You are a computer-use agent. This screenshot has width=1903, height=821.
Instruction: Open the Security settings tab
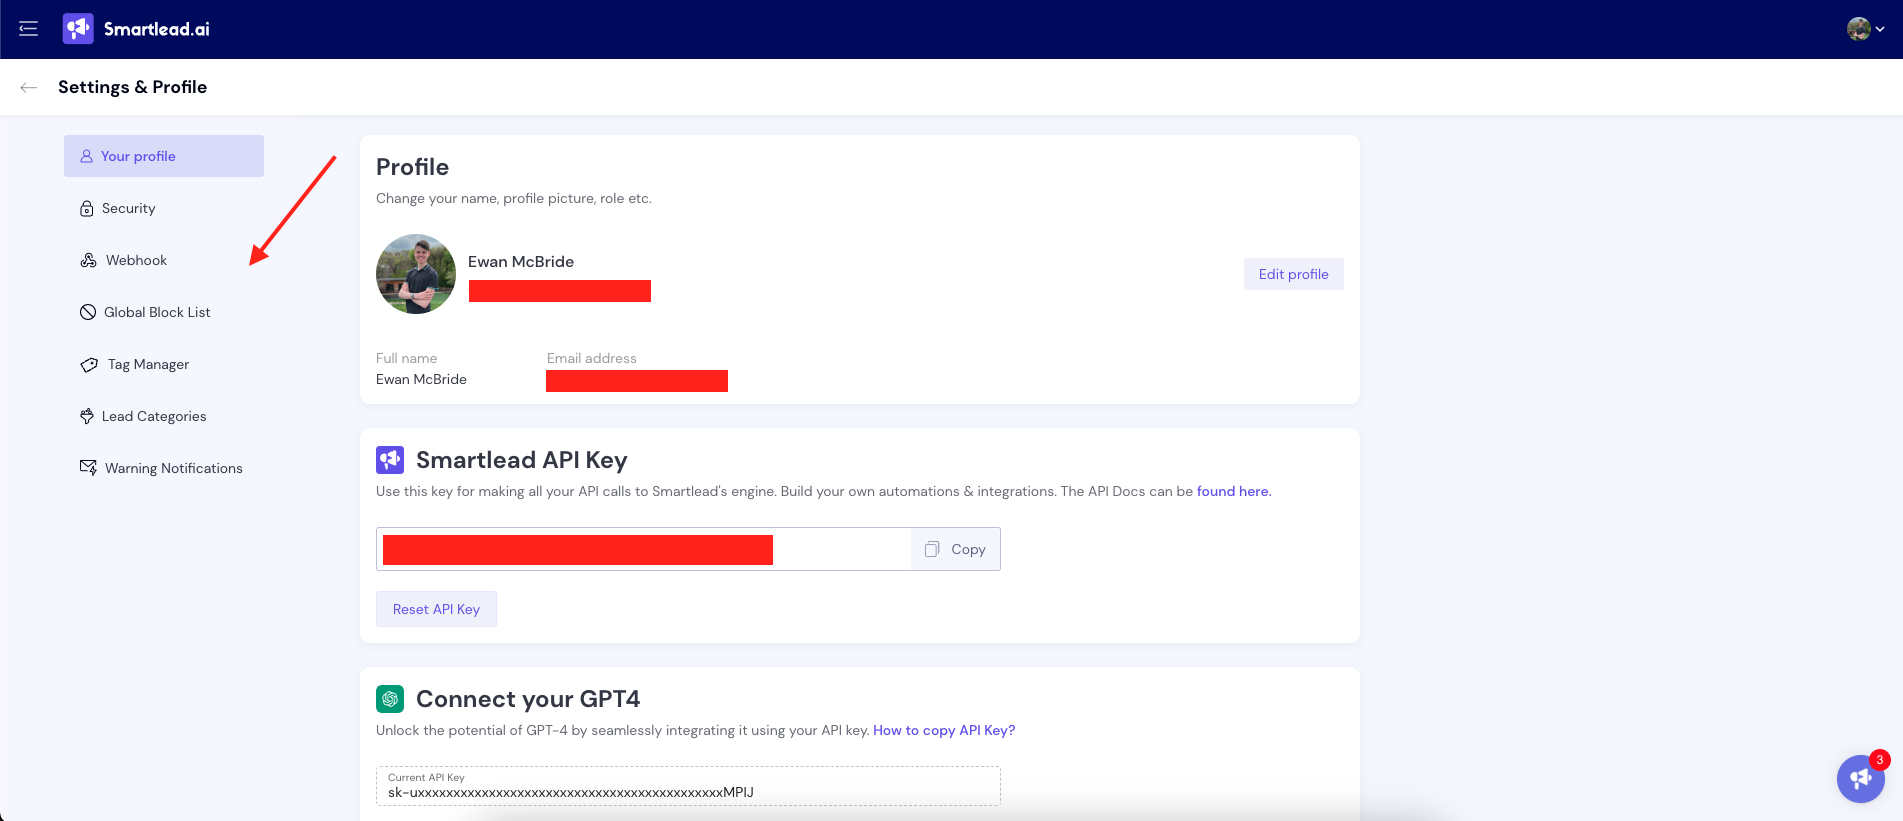coord(128,208)
